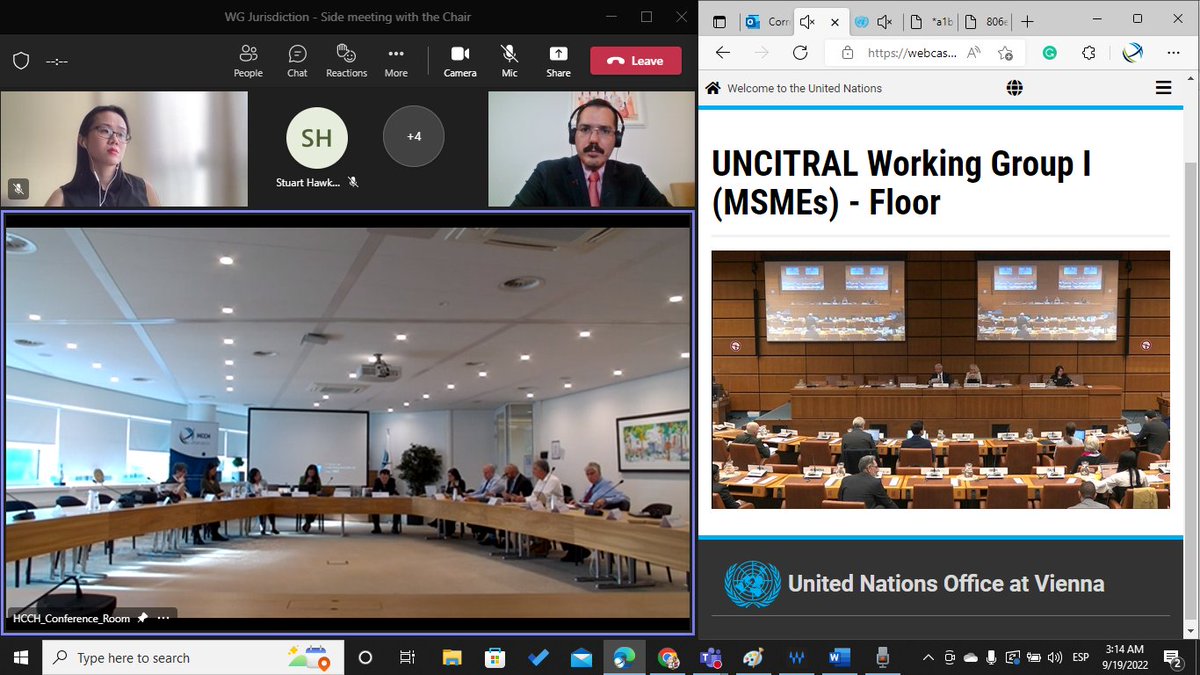The width and height of the screenshot is (1200, 675).
Task: Select the woman participant video tile
Action: tap(124, 149)
